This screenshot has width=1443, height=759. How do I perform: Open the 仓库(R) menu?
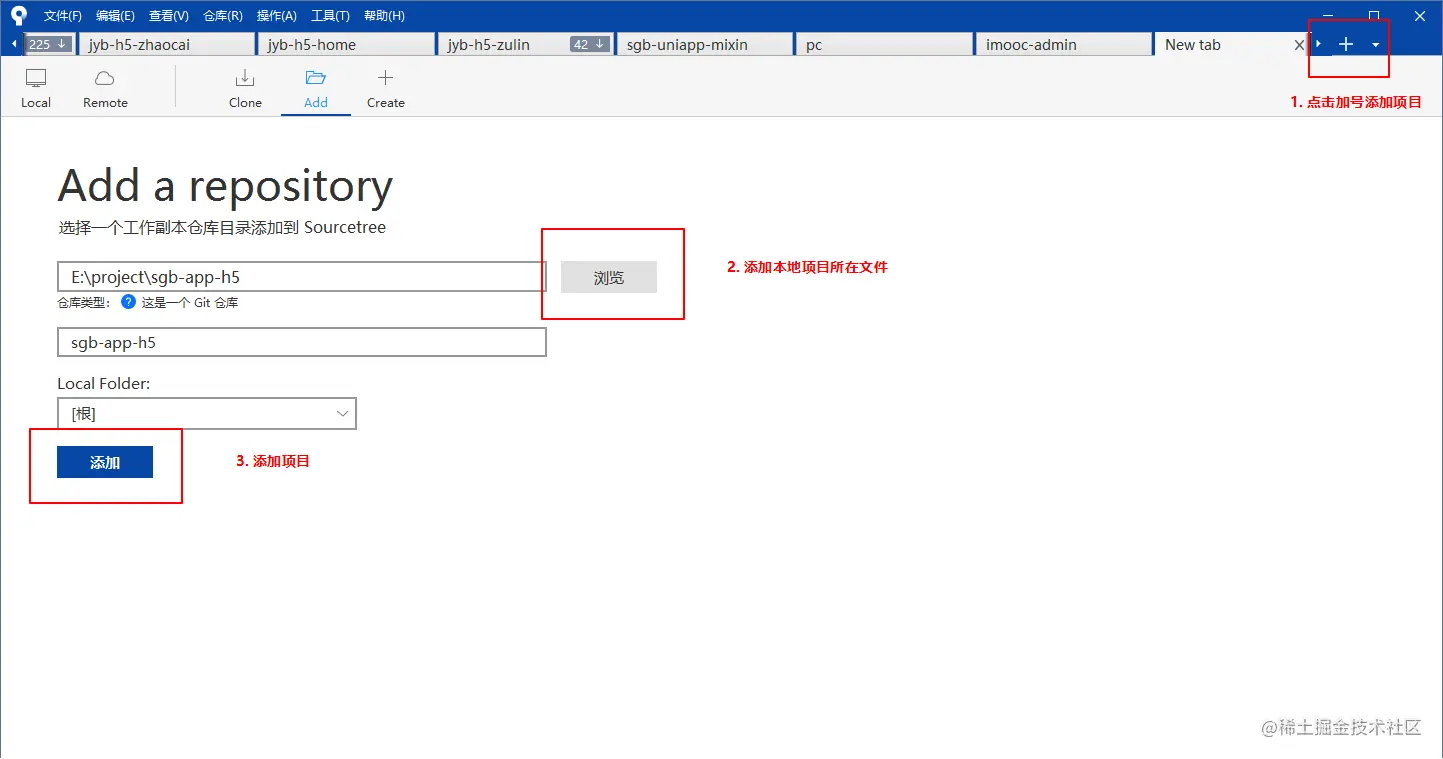[223, 16]
